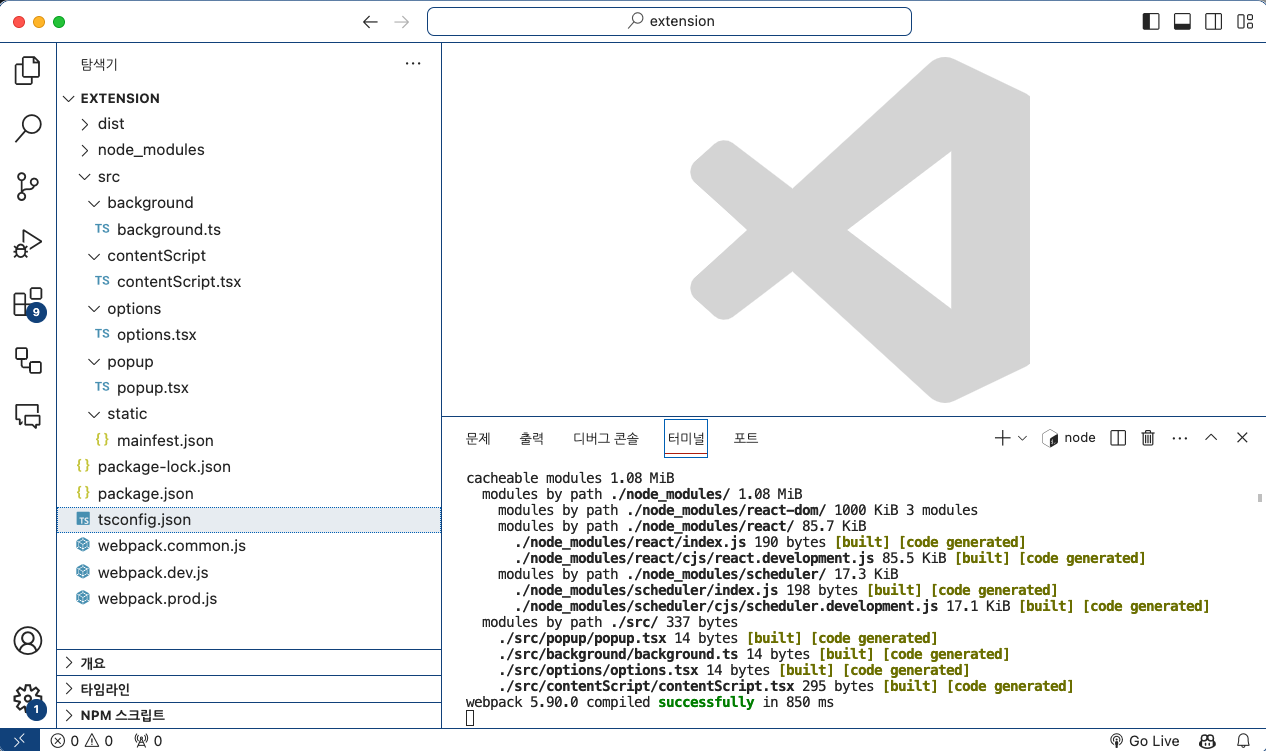The width and height of the screenshot is (1266, 751).
Task: Expand the 개요 outline section
Action: point(248,663)
